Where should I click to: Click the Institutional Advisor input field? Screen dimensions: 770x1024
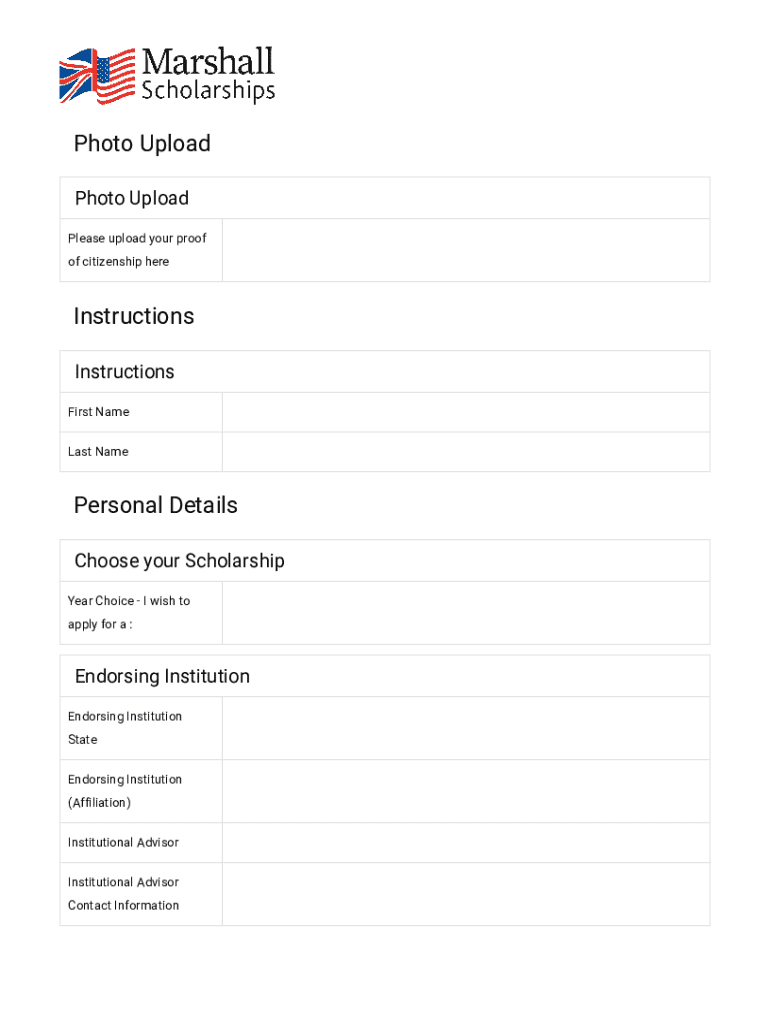(465, 843)
